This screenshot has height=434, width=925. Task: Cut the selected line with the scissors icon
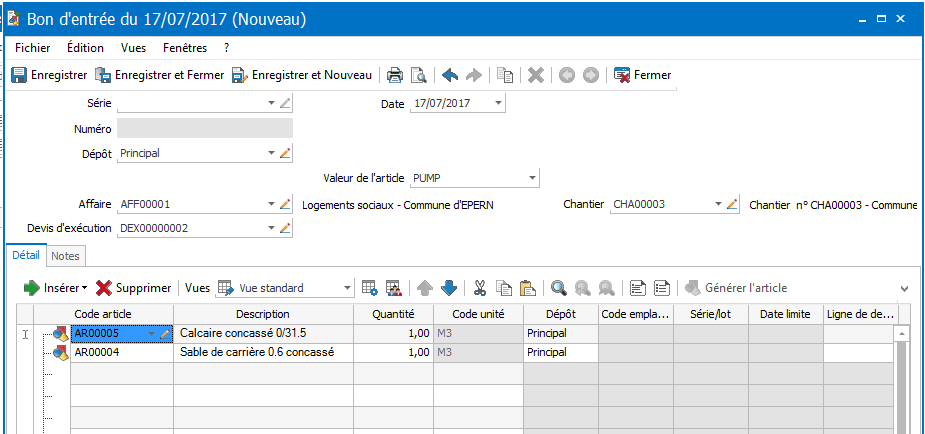(x=480, y=288)
